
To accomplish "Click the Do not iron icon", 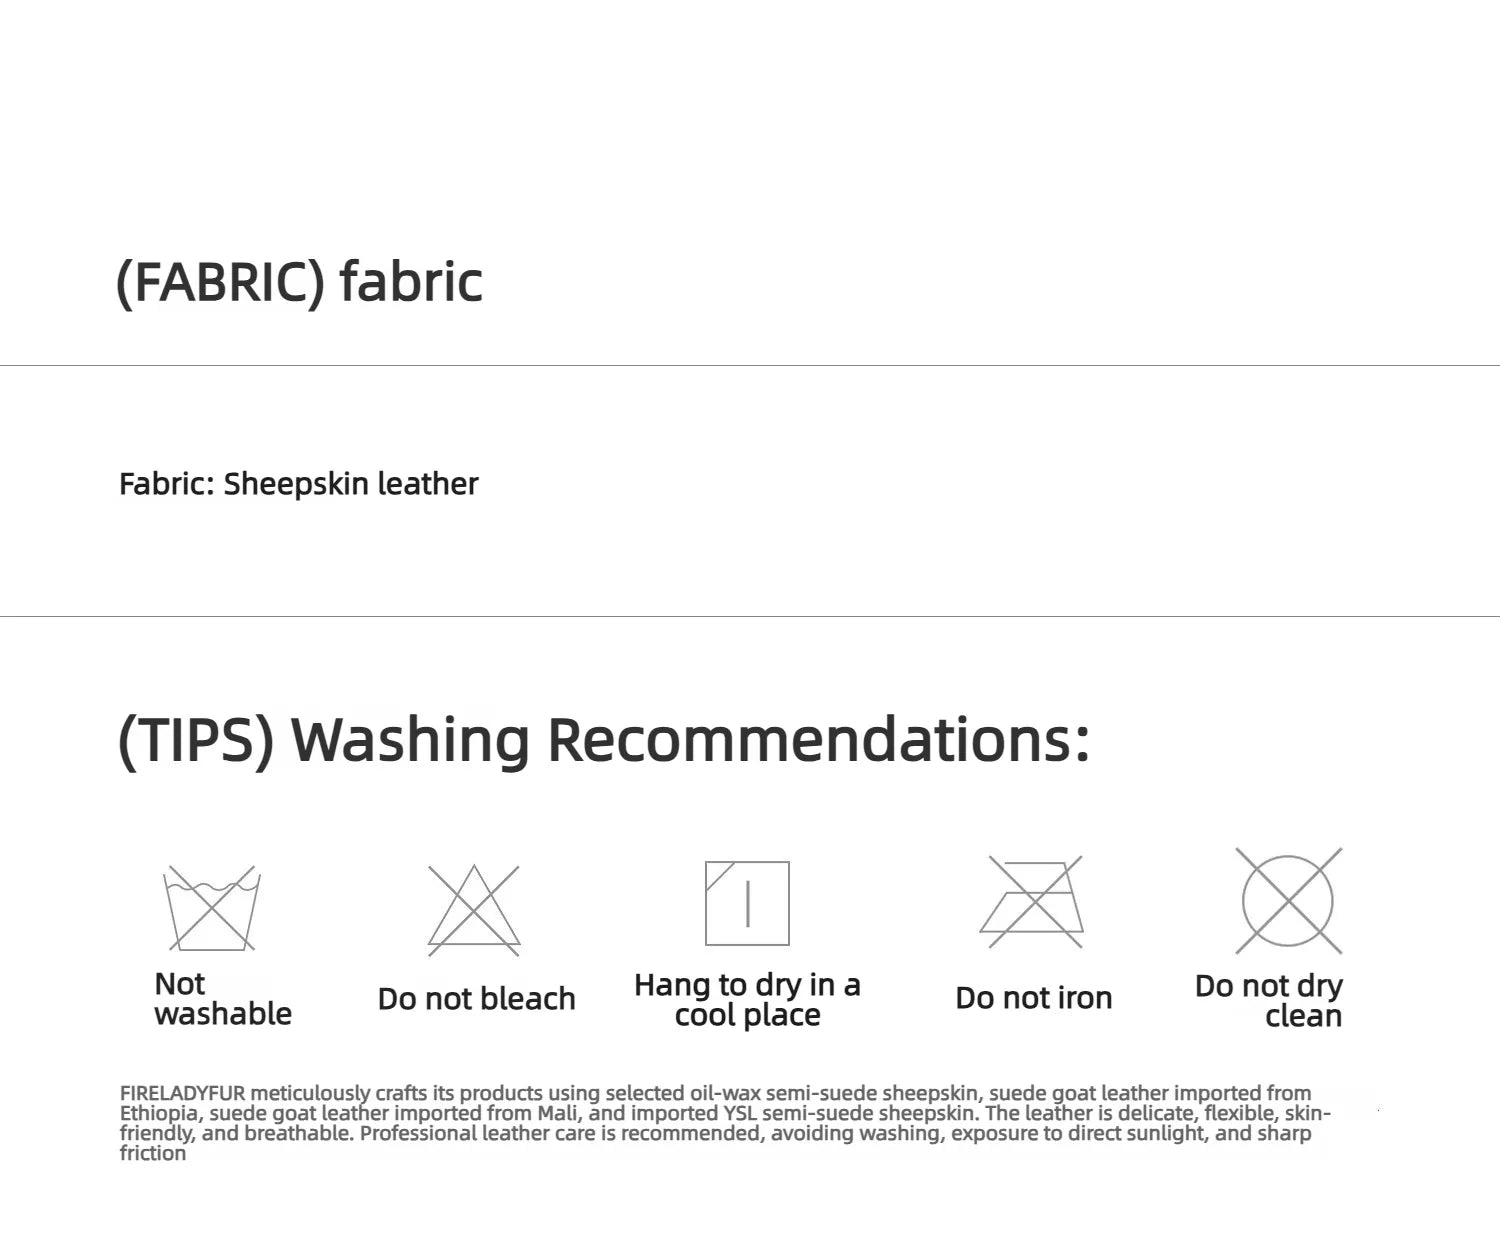I will pyautogui.click(x=1032, y=902).
